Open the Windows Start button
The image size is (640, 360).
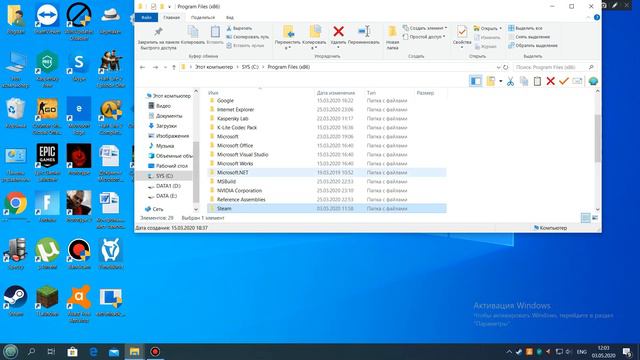(x=11, y=351)
